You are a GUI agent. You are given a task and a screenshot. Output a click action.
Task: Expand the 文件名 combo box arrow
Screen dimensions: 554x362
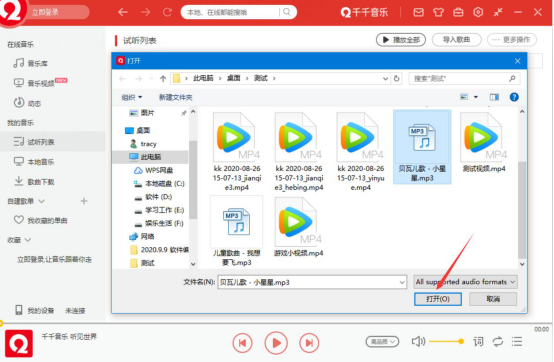(x=402, y=282)
